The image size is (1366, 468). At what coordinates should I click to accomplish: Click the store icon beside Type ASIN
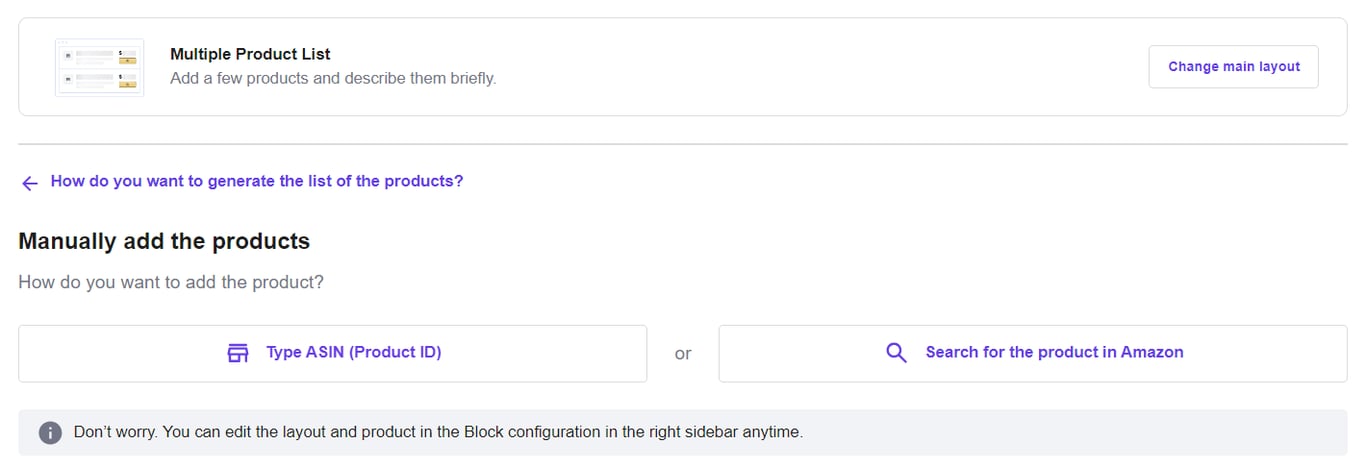click(238, 353)
